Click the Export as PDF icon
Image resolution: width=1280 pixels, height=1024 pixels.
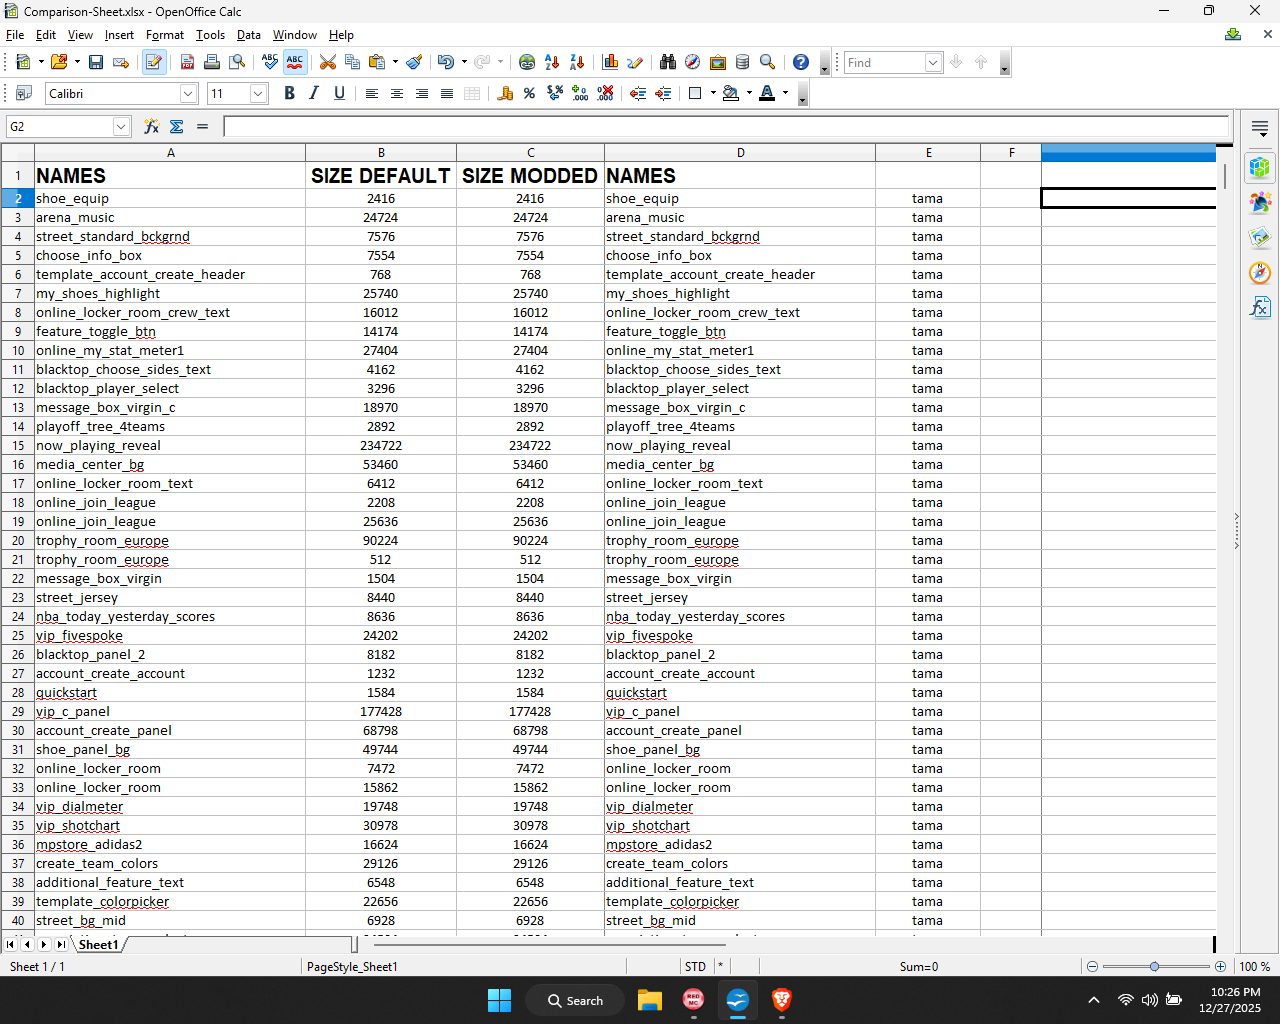pyautogui.click(x=187, y=62)
